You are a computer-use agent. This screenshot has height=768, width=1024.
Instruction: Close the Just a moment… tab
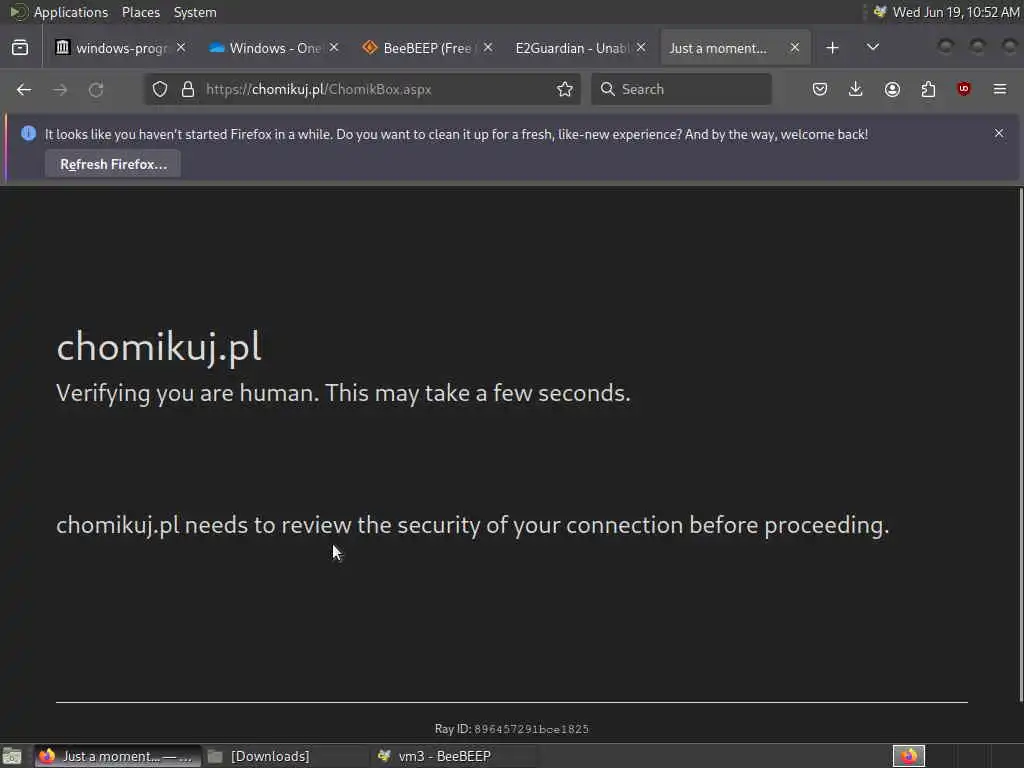click(795, 48)
